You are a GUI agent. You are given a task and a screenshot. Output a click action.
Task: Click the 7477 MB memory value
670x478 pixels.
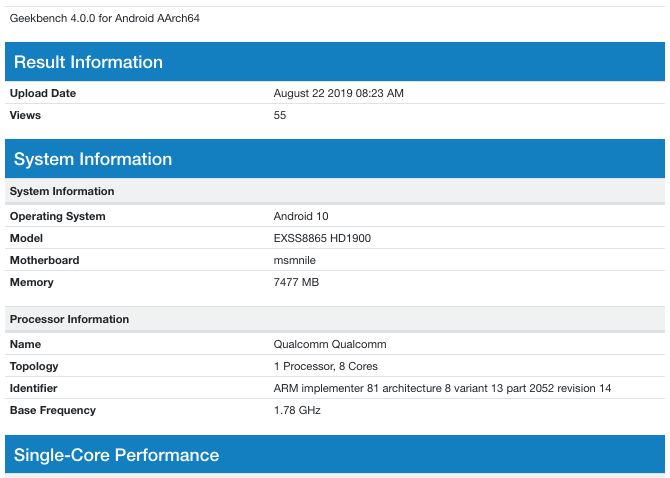point(296,282)
